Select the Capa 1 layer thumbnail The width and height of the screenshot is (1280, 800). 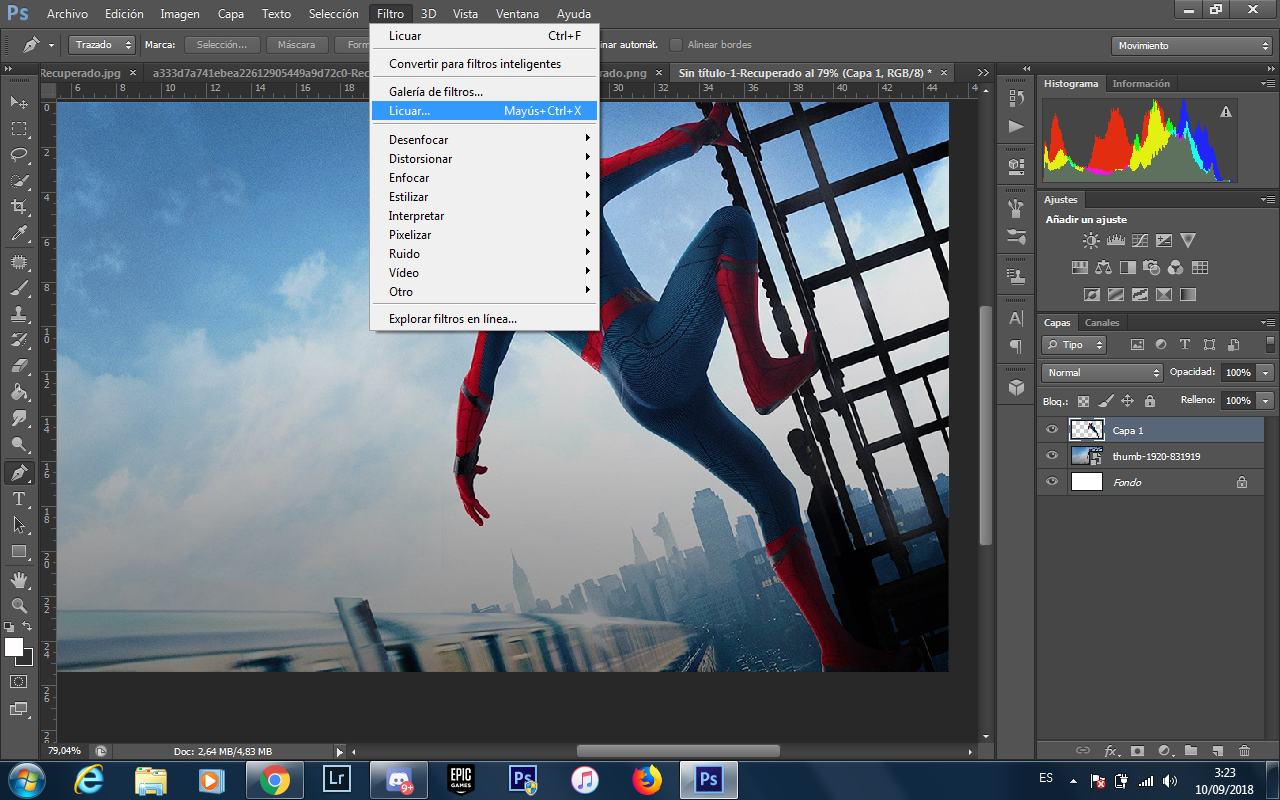point(1087,430)
